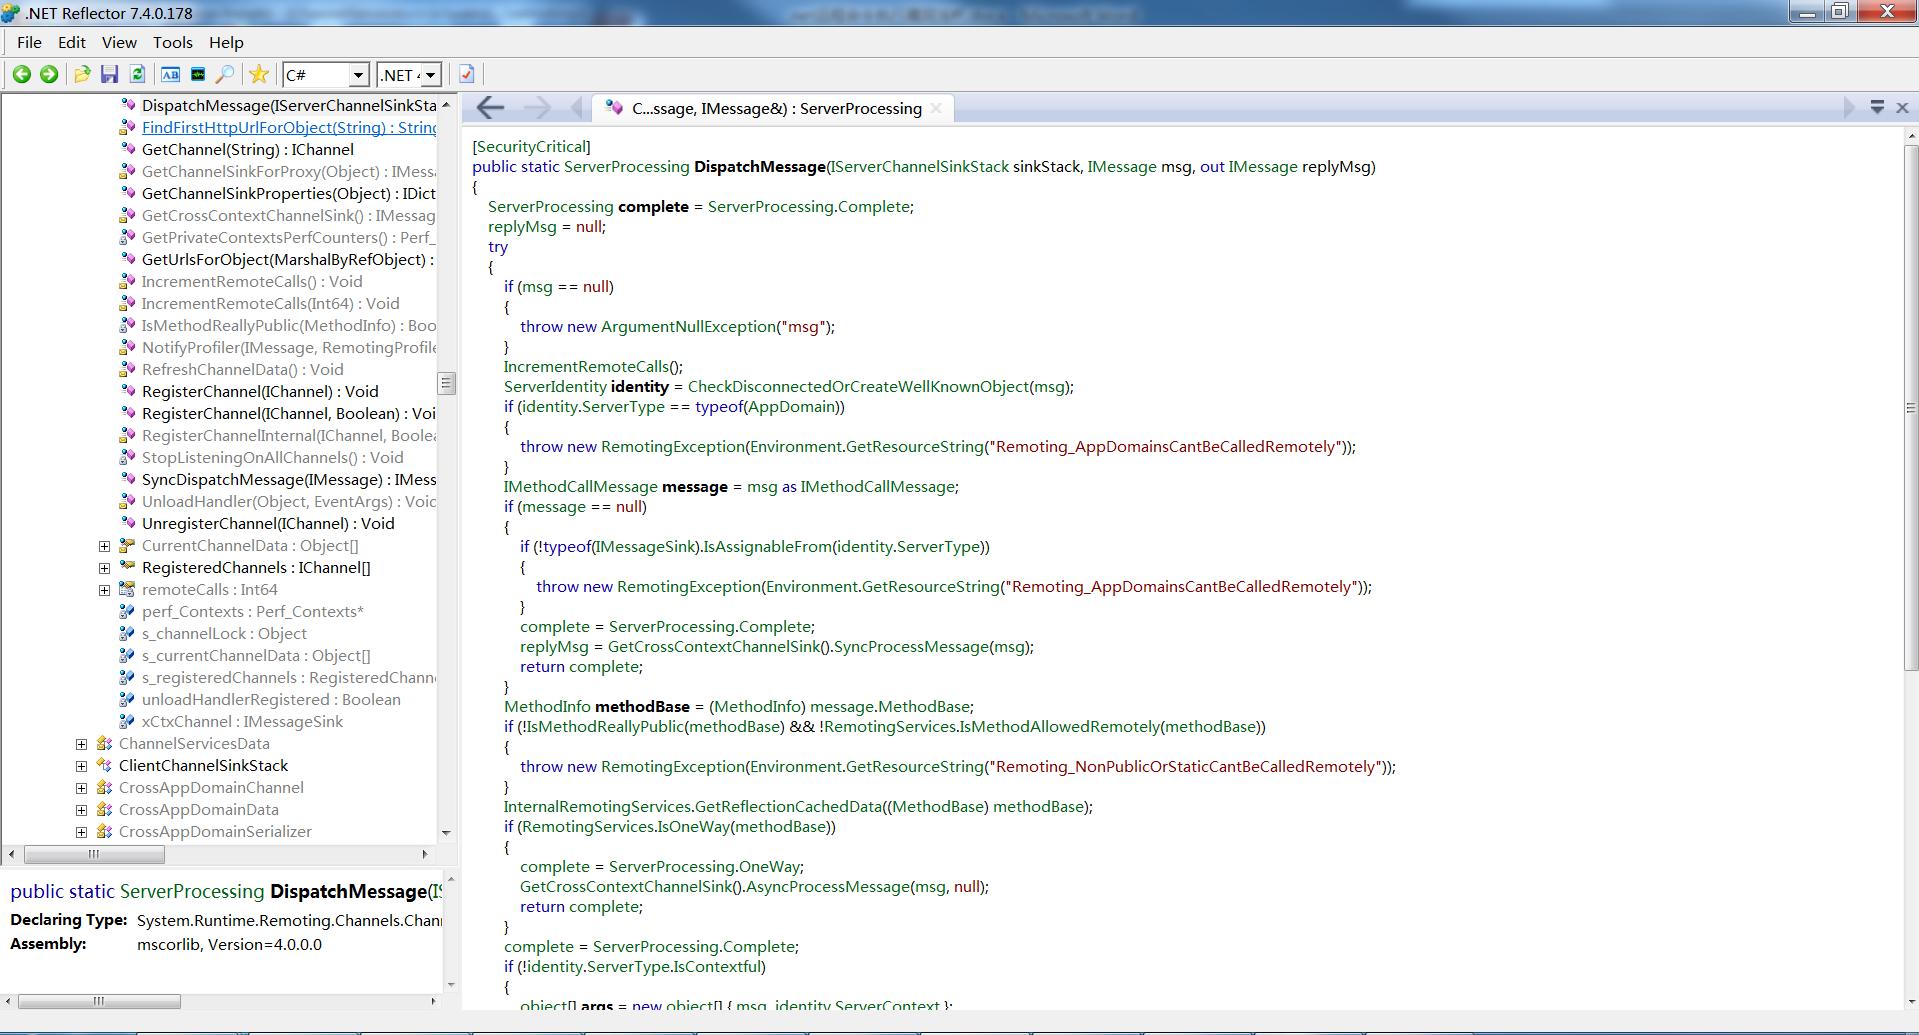
Task: Expand the ChannelServicesData class node
Action: click(x=81, y=744)
